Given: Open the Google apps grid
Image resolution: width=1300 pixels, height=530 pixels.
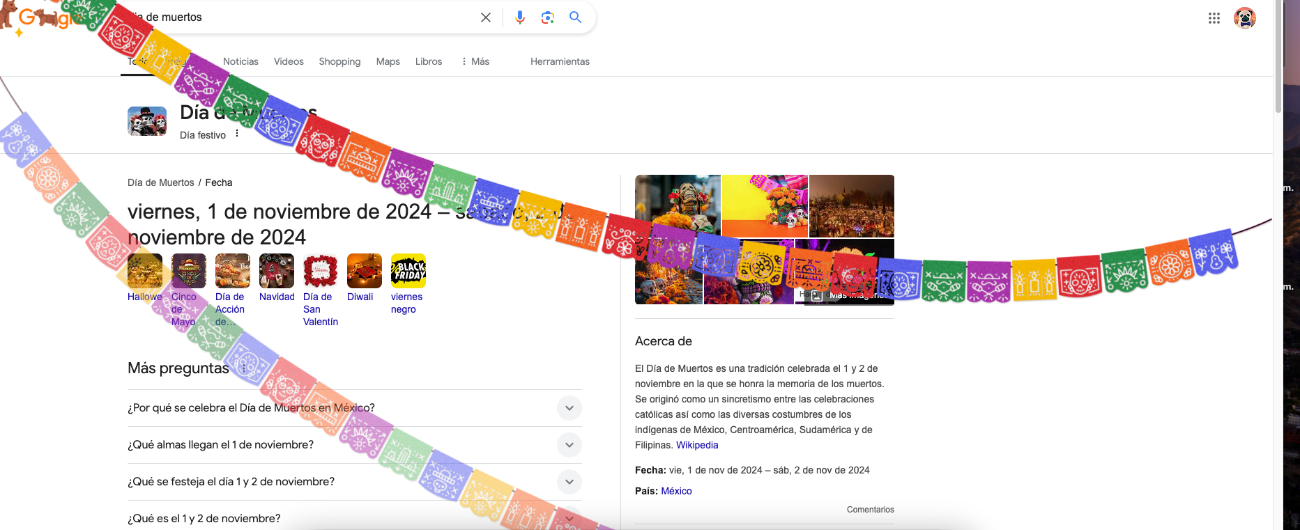Looking at the screenshot, I should (x=1214, y=17).
